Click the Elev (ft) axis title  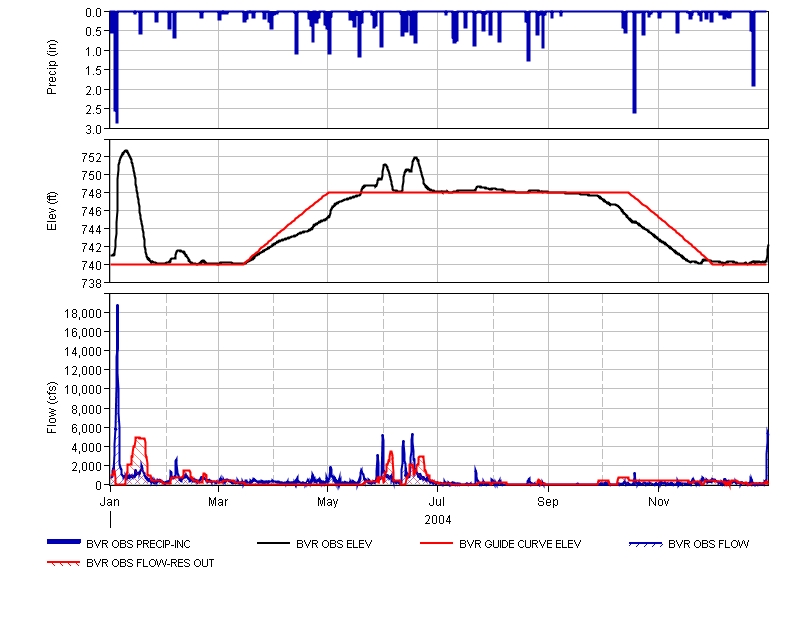(53, 211)
